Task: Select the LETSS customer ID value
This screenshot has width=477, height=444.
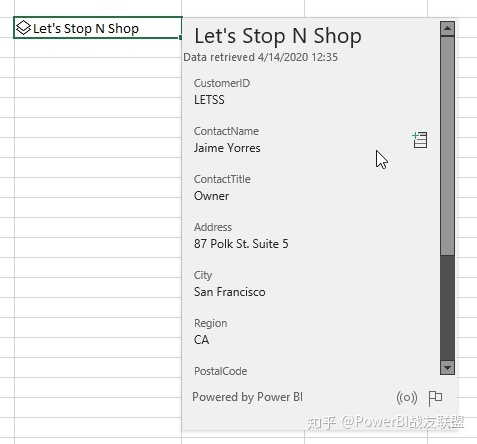Action: [x=209, y=100]
